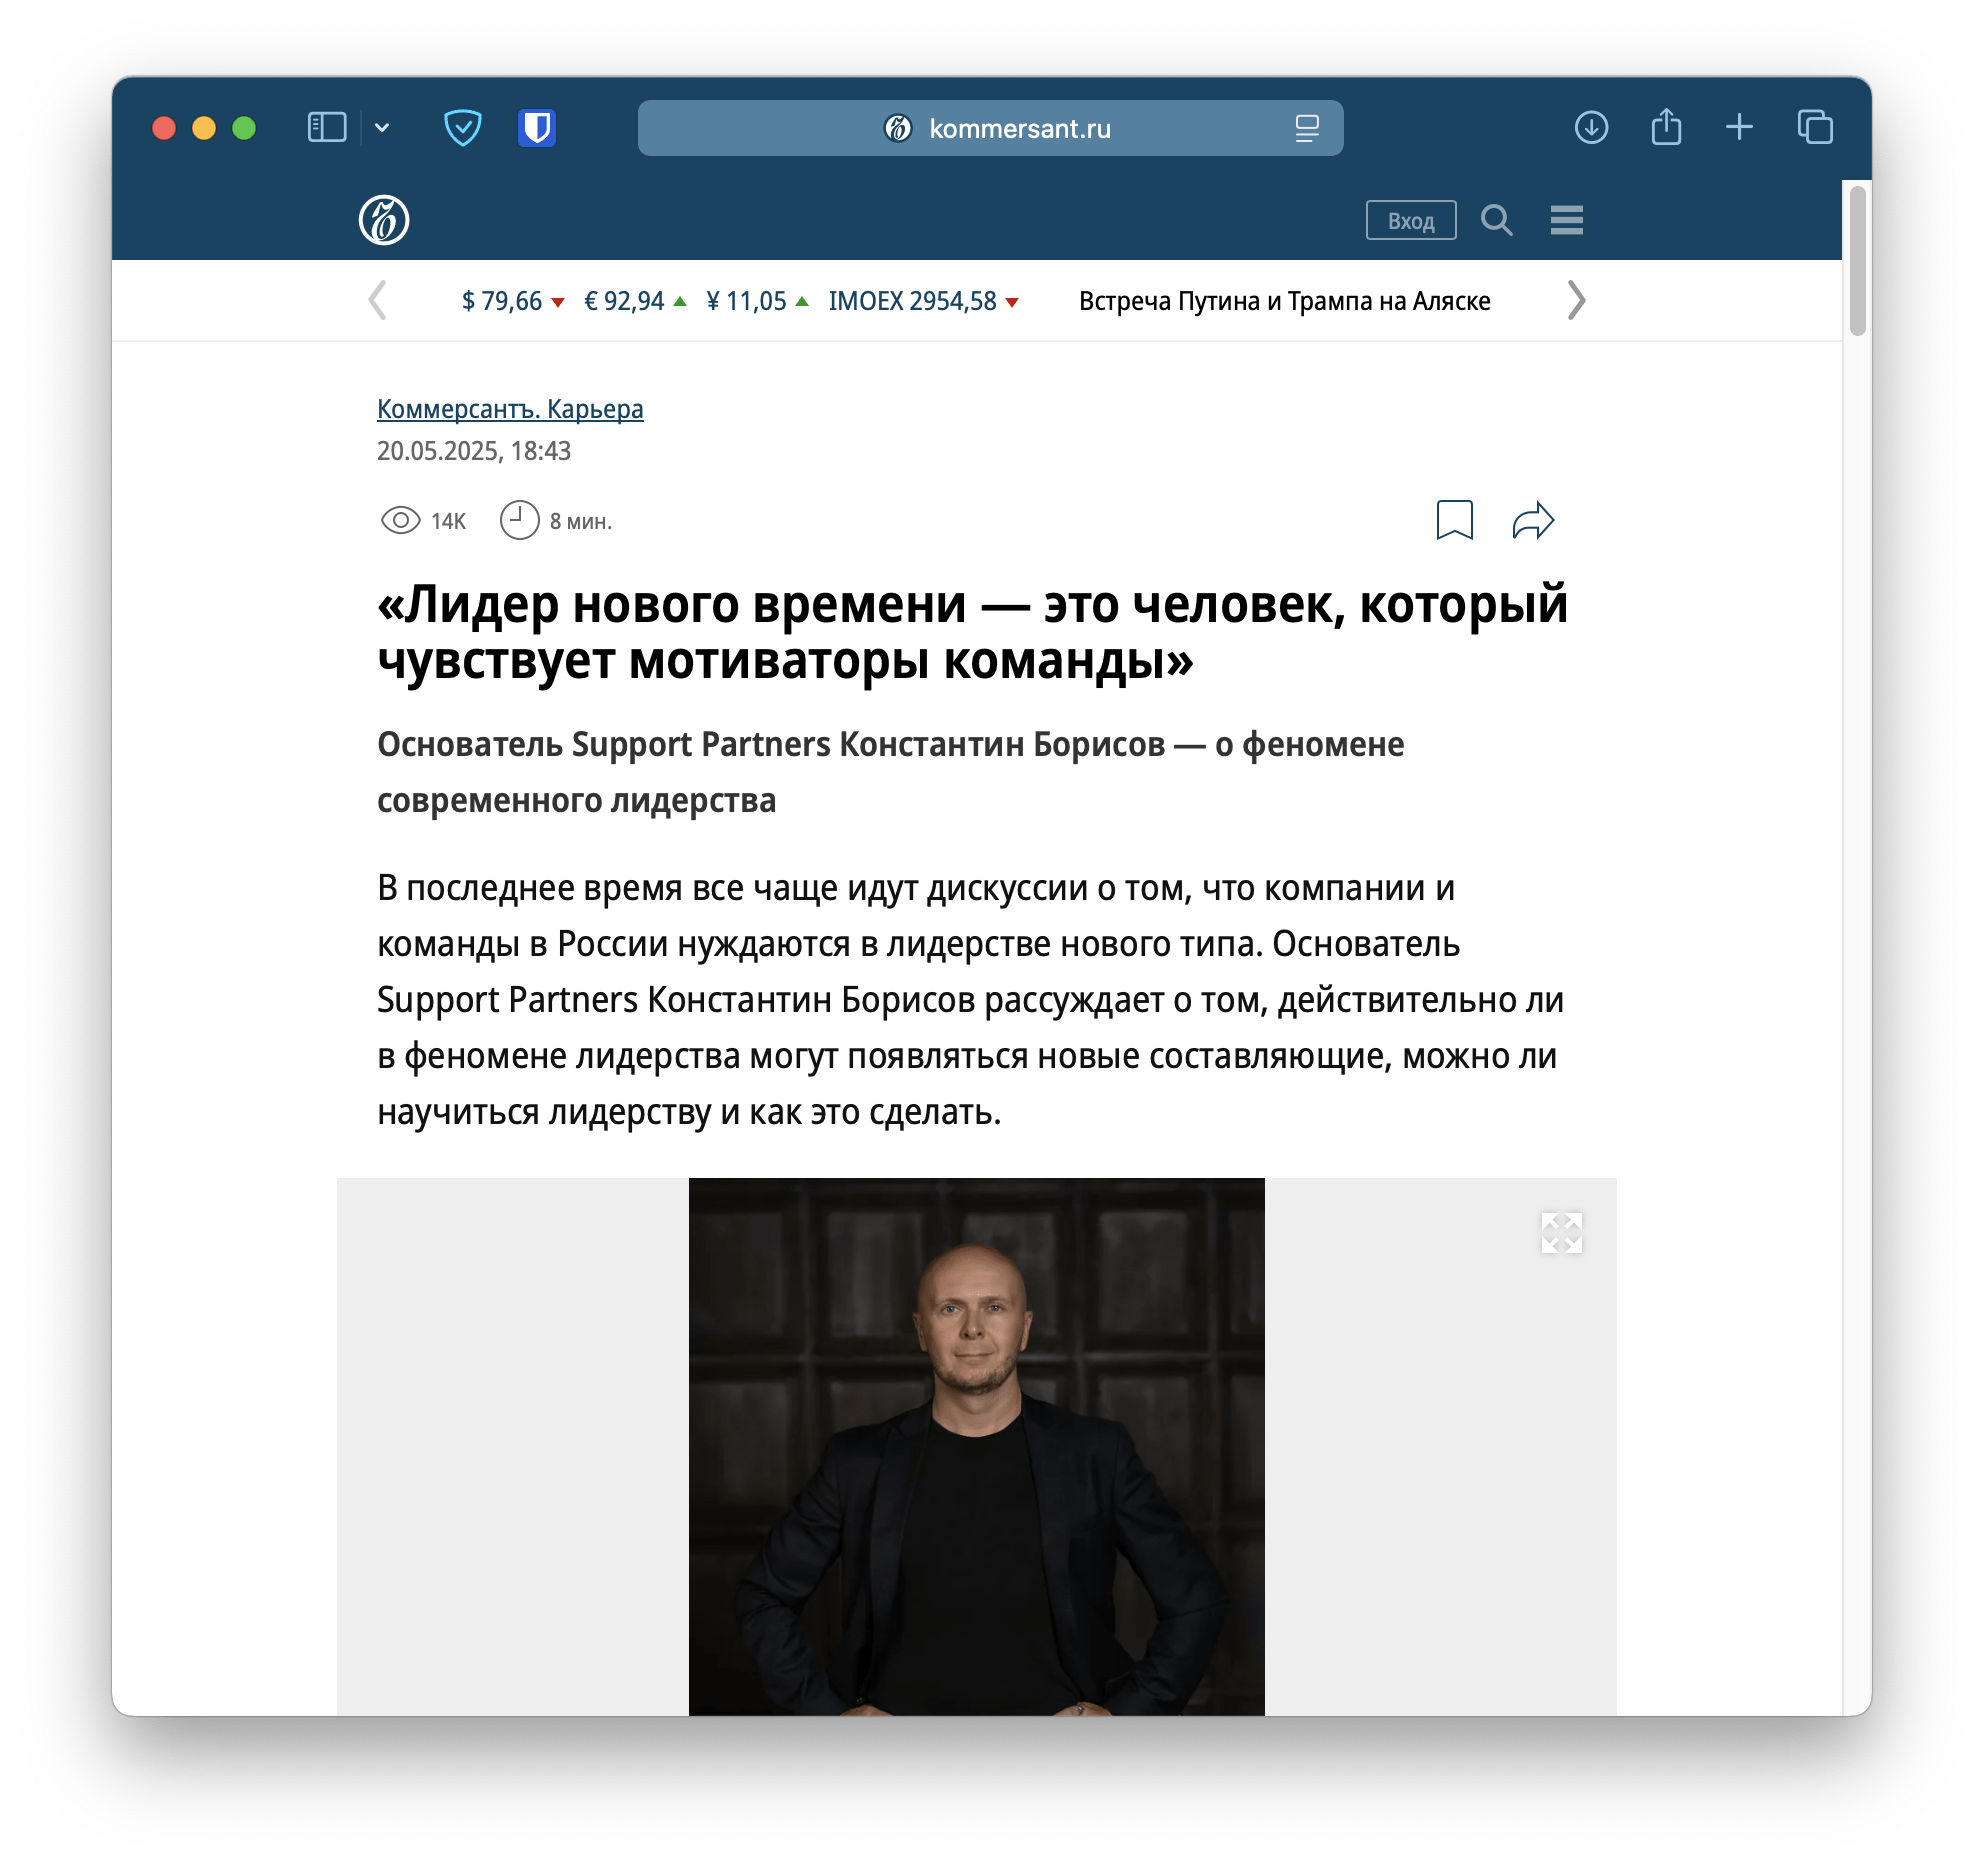The width and height of the screenshot is (1984, 1864).
Task: Advance the news ticker with right chevron
Action: [x=1576, y=300]
